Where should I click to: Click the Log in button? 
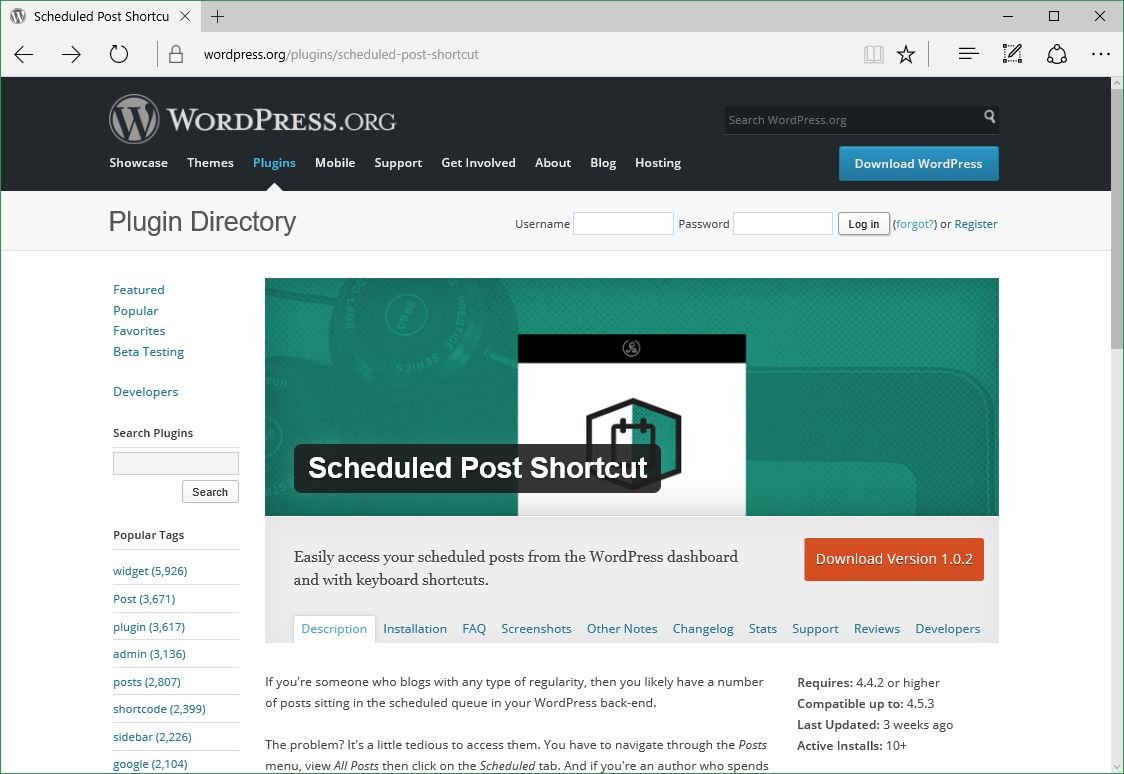pyautogui.click(x=864, y=224)
